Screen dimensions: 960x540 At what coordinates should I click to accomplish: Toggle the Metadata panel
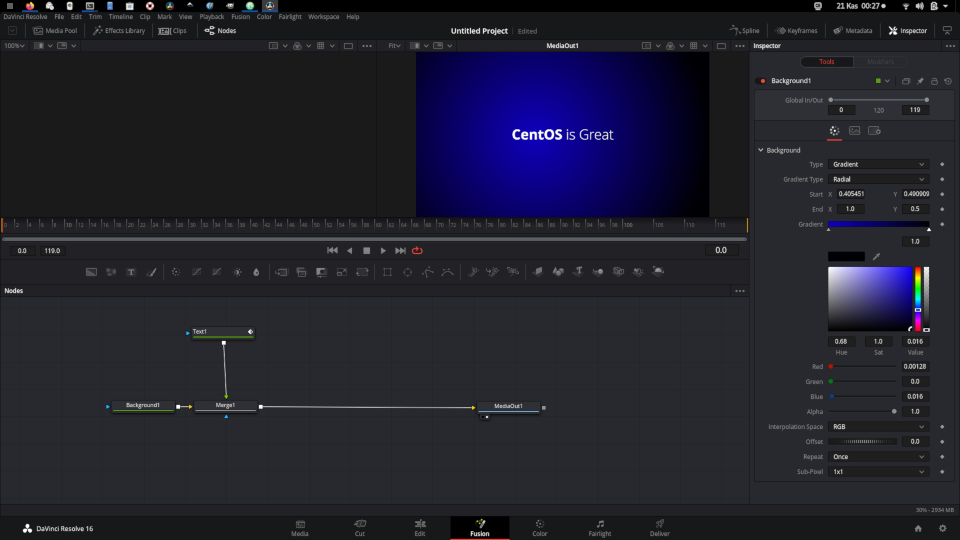pyautogui.click(x=853, y=31)
